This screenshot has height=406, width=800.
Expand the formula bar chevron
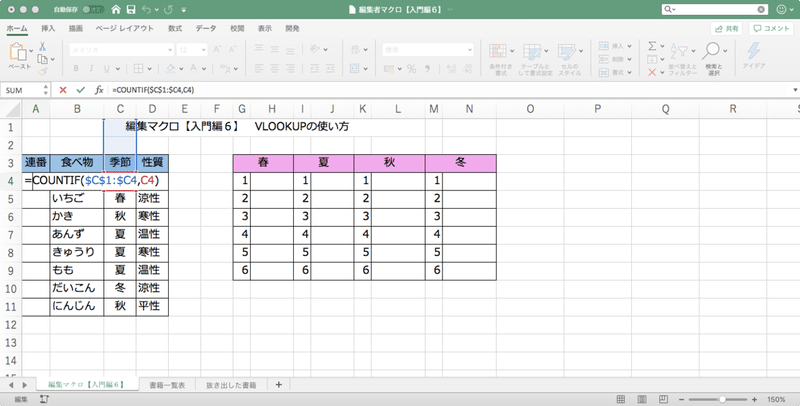795,90
